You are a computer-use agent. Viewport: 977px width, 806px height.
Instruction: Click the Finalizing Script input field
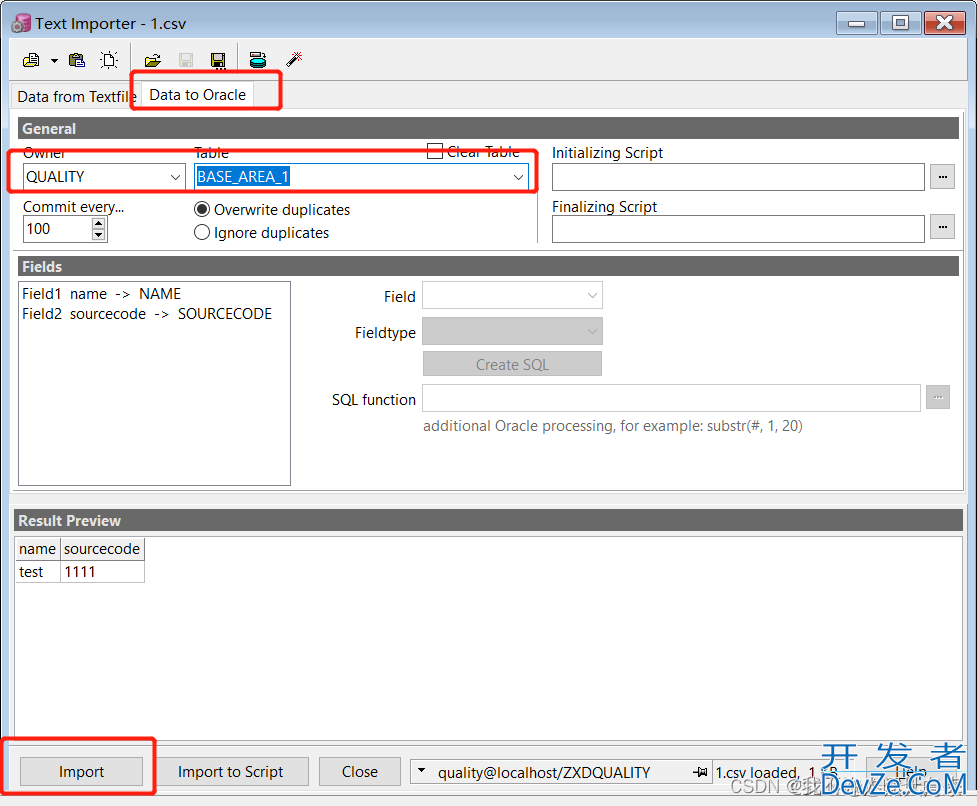(738, 229)
